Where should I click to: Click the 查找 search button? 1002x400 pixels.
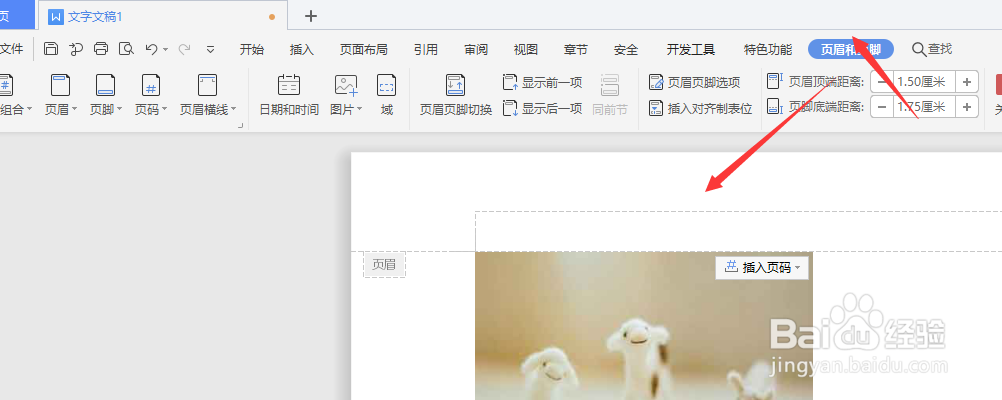(932, 49)
